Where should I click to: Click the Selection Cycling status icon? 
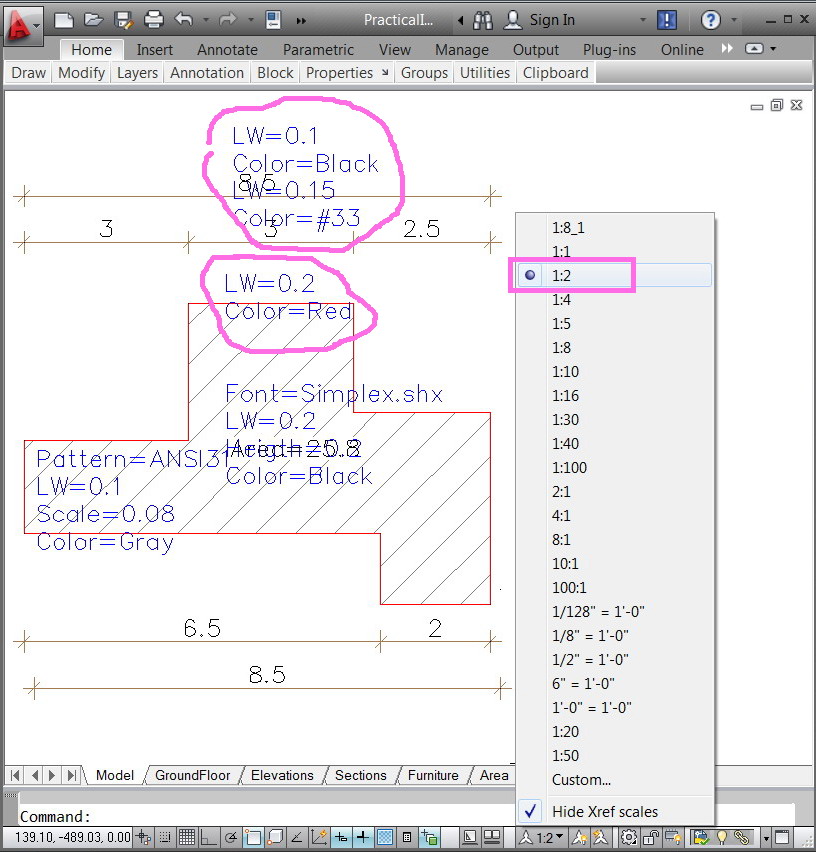pyautogui.click(x=429, y=837)
